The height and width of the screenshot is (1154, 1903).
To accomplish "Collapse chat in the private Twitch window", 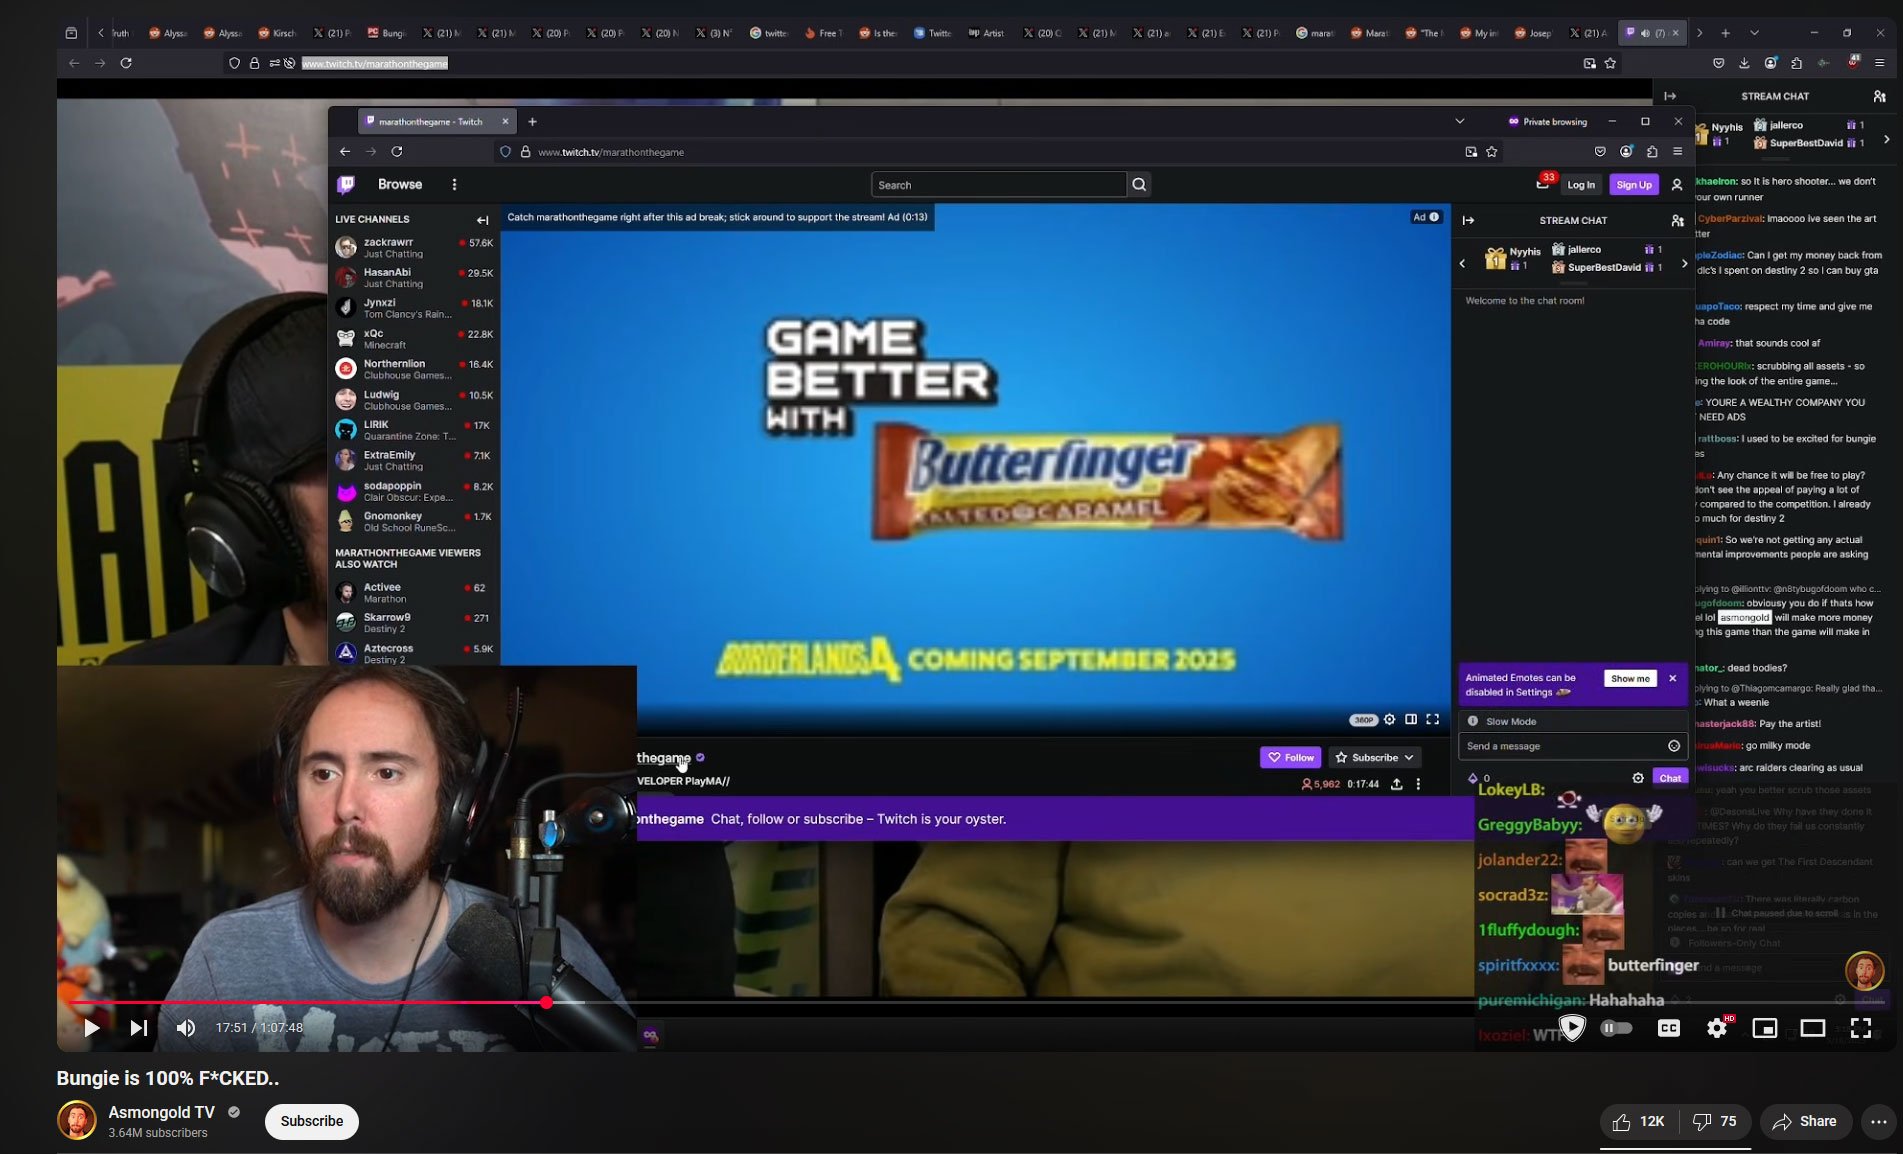I will (x=1468, y=220).
